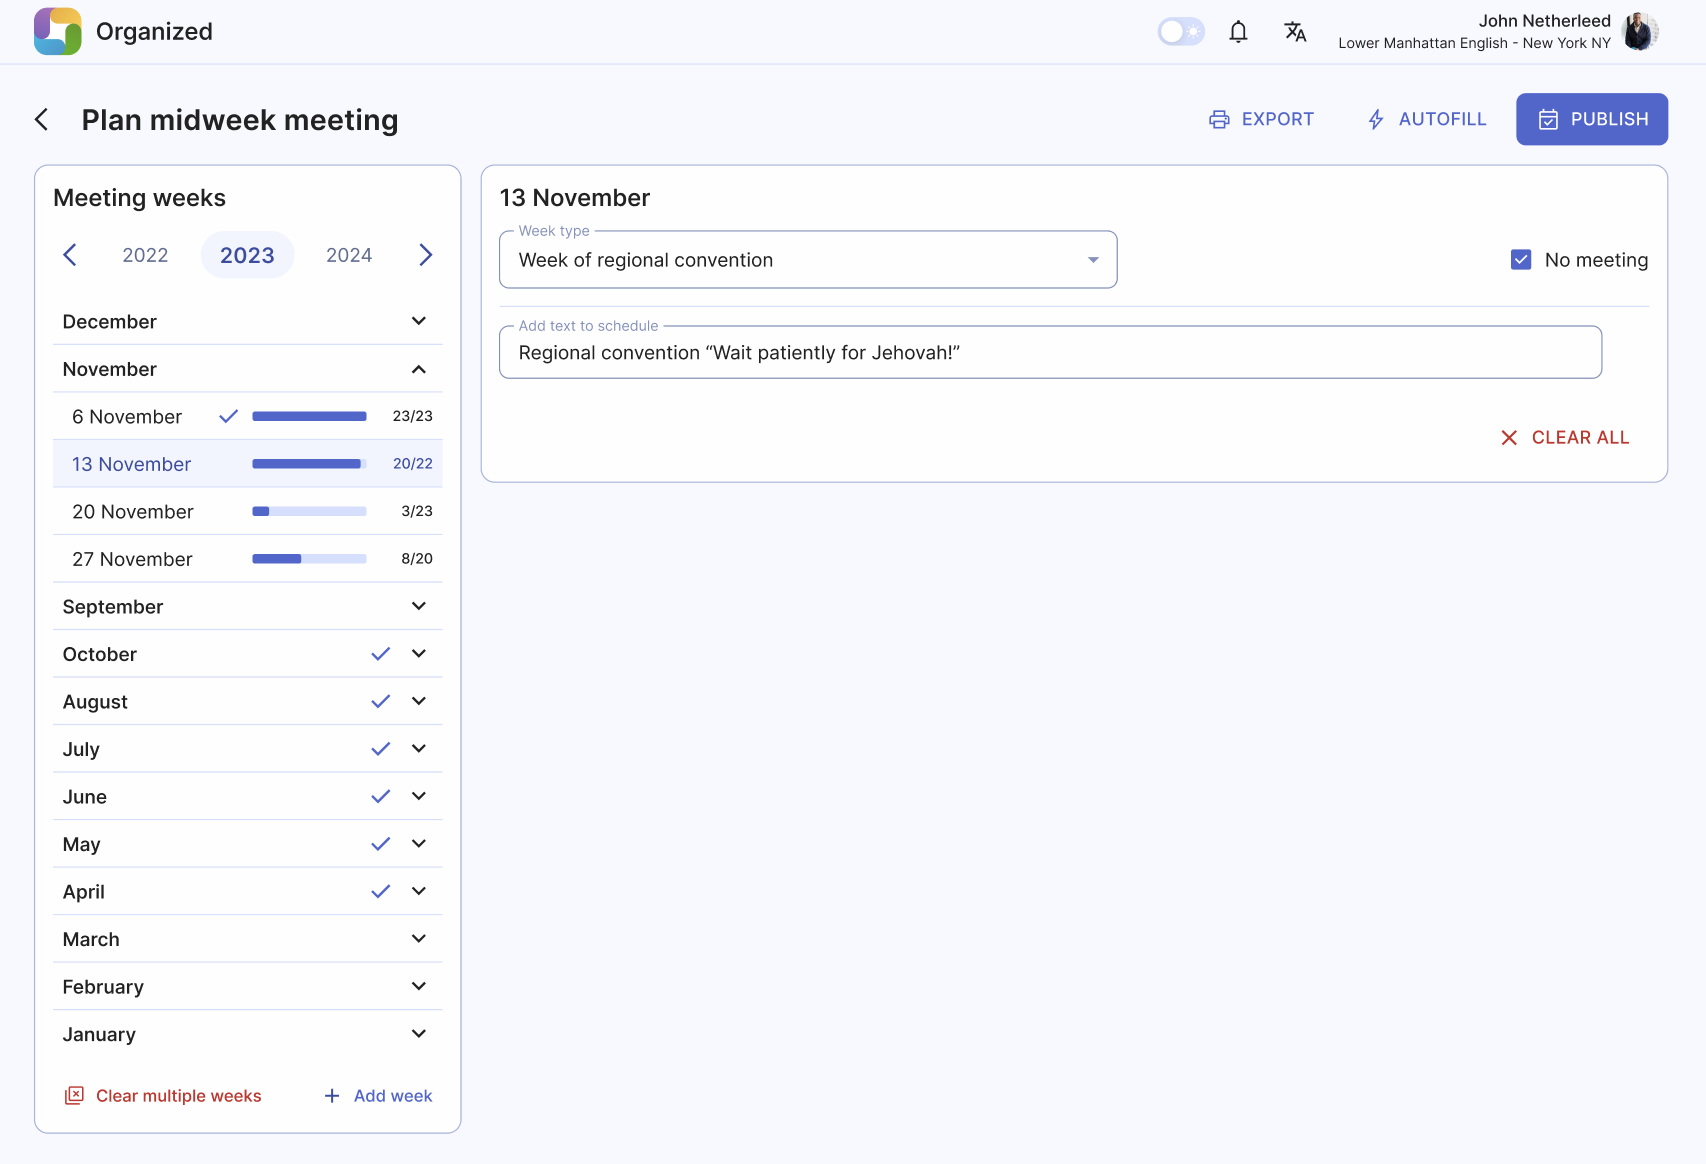Screen dimensions: 1706x1164
Task: Toggle the dark mode switch
Action: [x=1181, y=31]
